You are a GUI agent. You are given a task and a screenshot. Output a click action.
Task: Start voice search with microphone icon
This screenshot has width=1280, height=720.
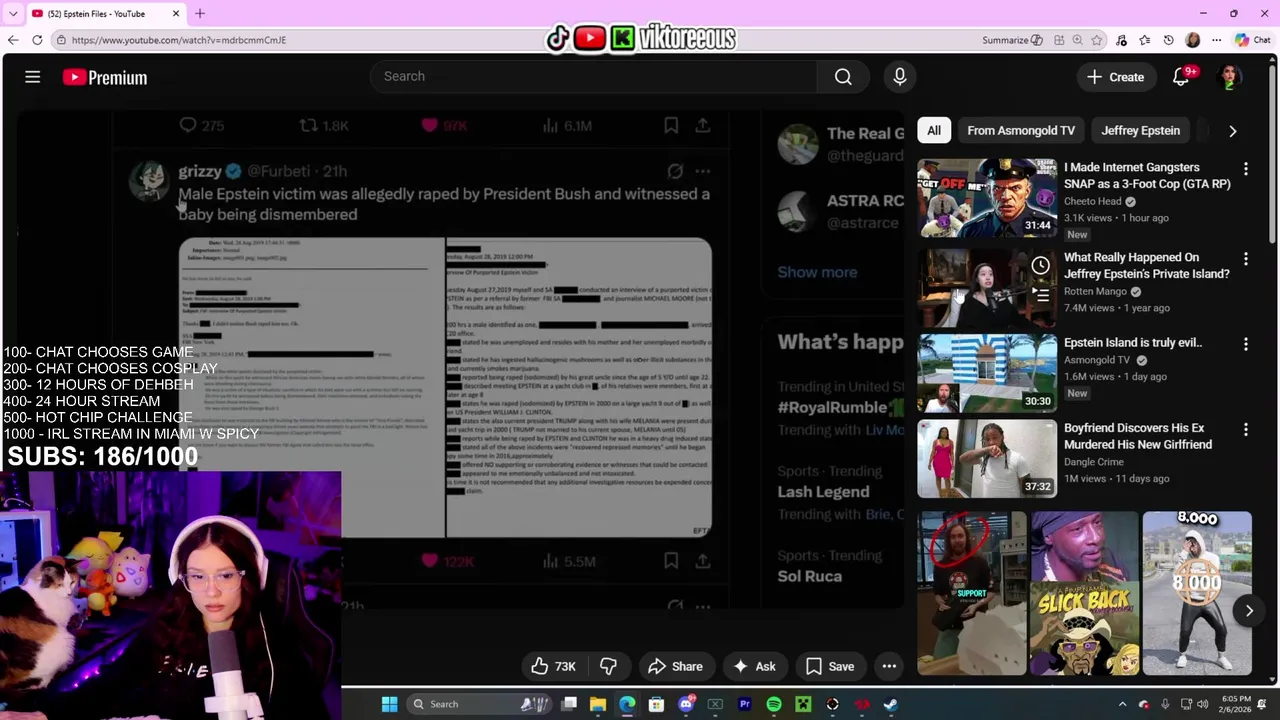click(x=899, y=76)
